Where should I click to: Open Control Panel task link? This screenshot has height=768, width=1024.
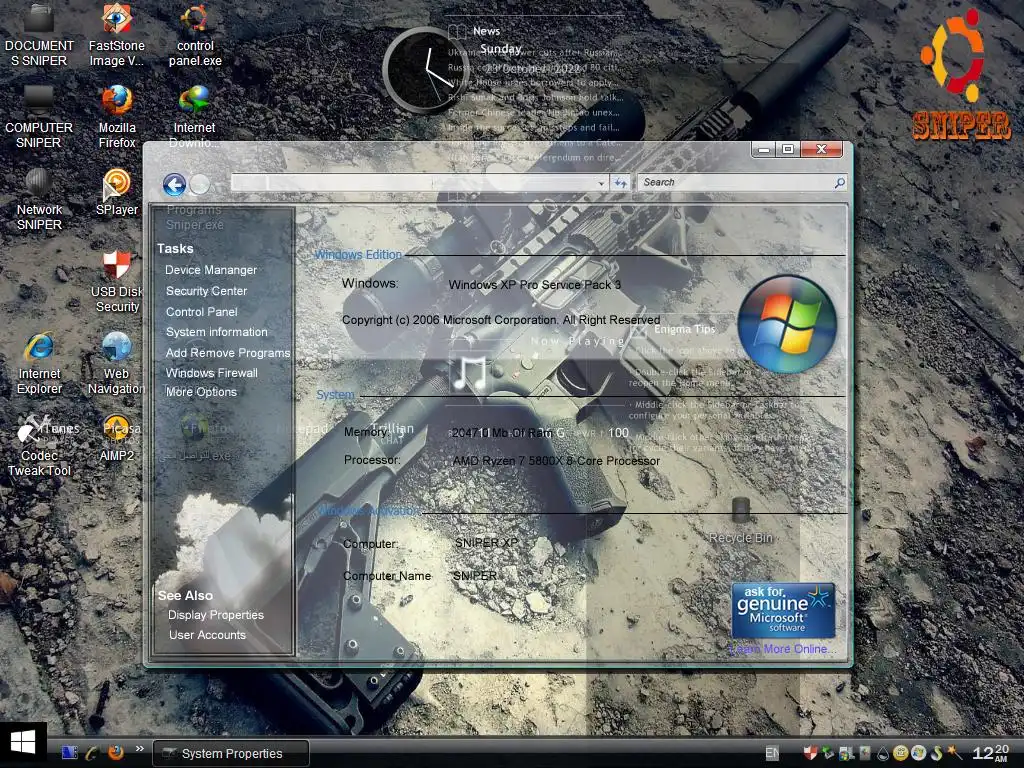point(201,312)
